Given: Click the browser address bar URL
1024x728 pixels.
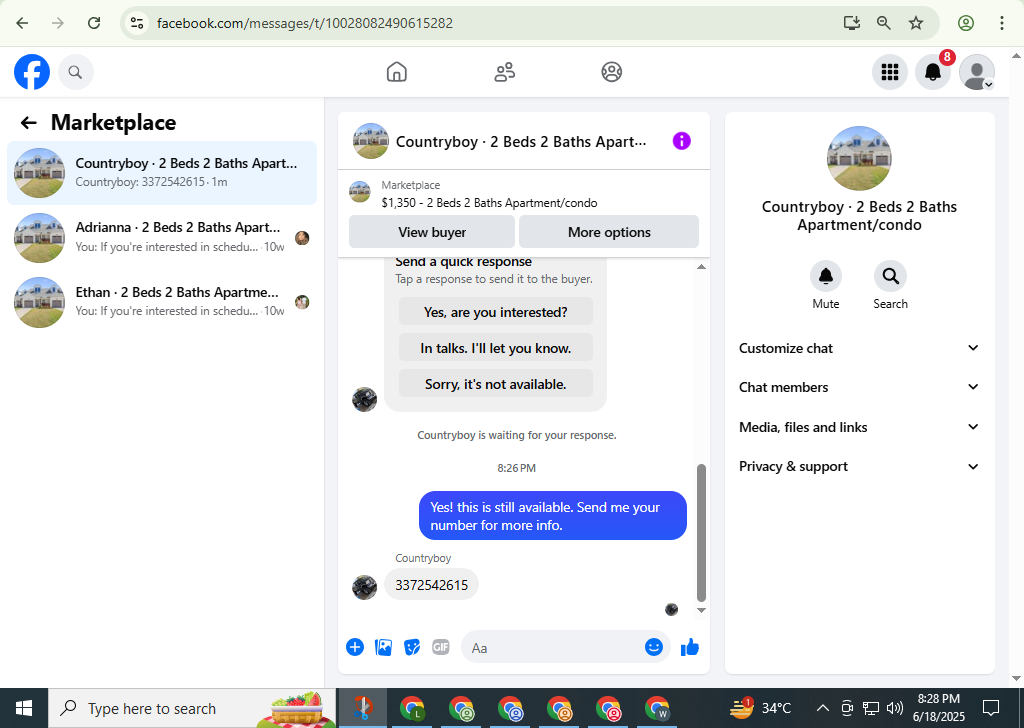Looking at the screenshot, I should [305, 24].
